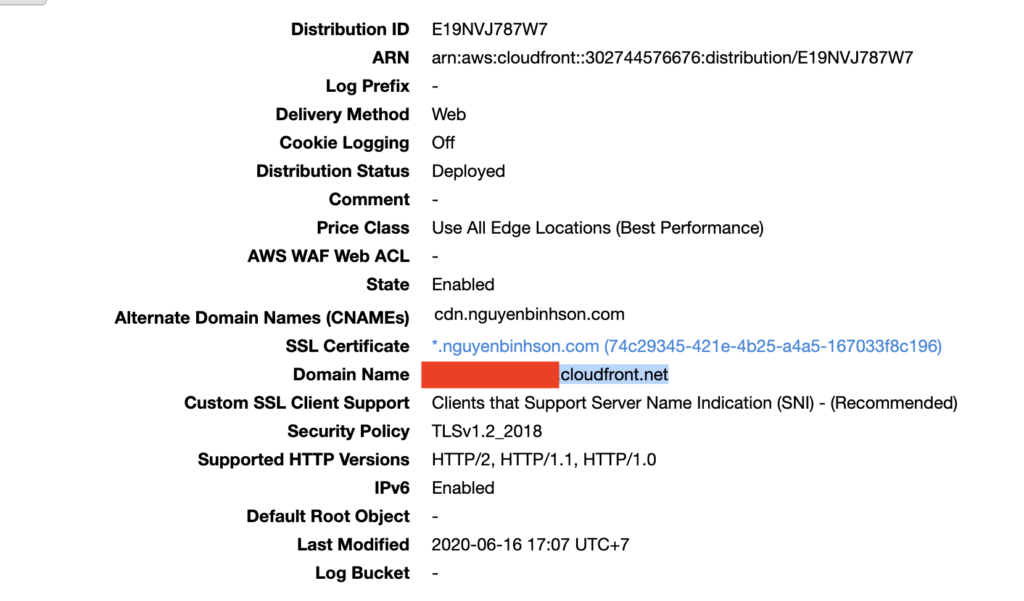Click the Custom SSL Client Support value
The width and height of the screenshot is (1024, 601).
click(x=694, y=403)
